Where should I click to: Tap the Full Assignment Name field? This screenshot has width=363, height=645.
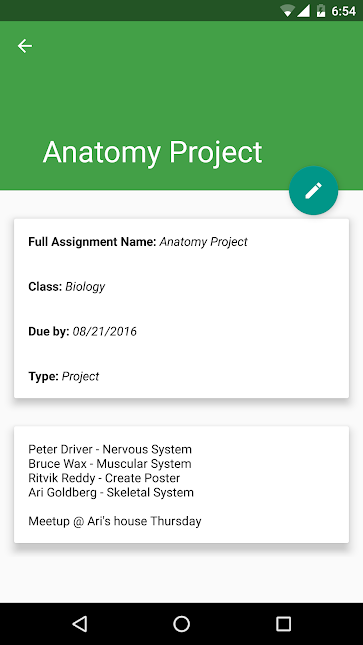(x=138, y=242)
